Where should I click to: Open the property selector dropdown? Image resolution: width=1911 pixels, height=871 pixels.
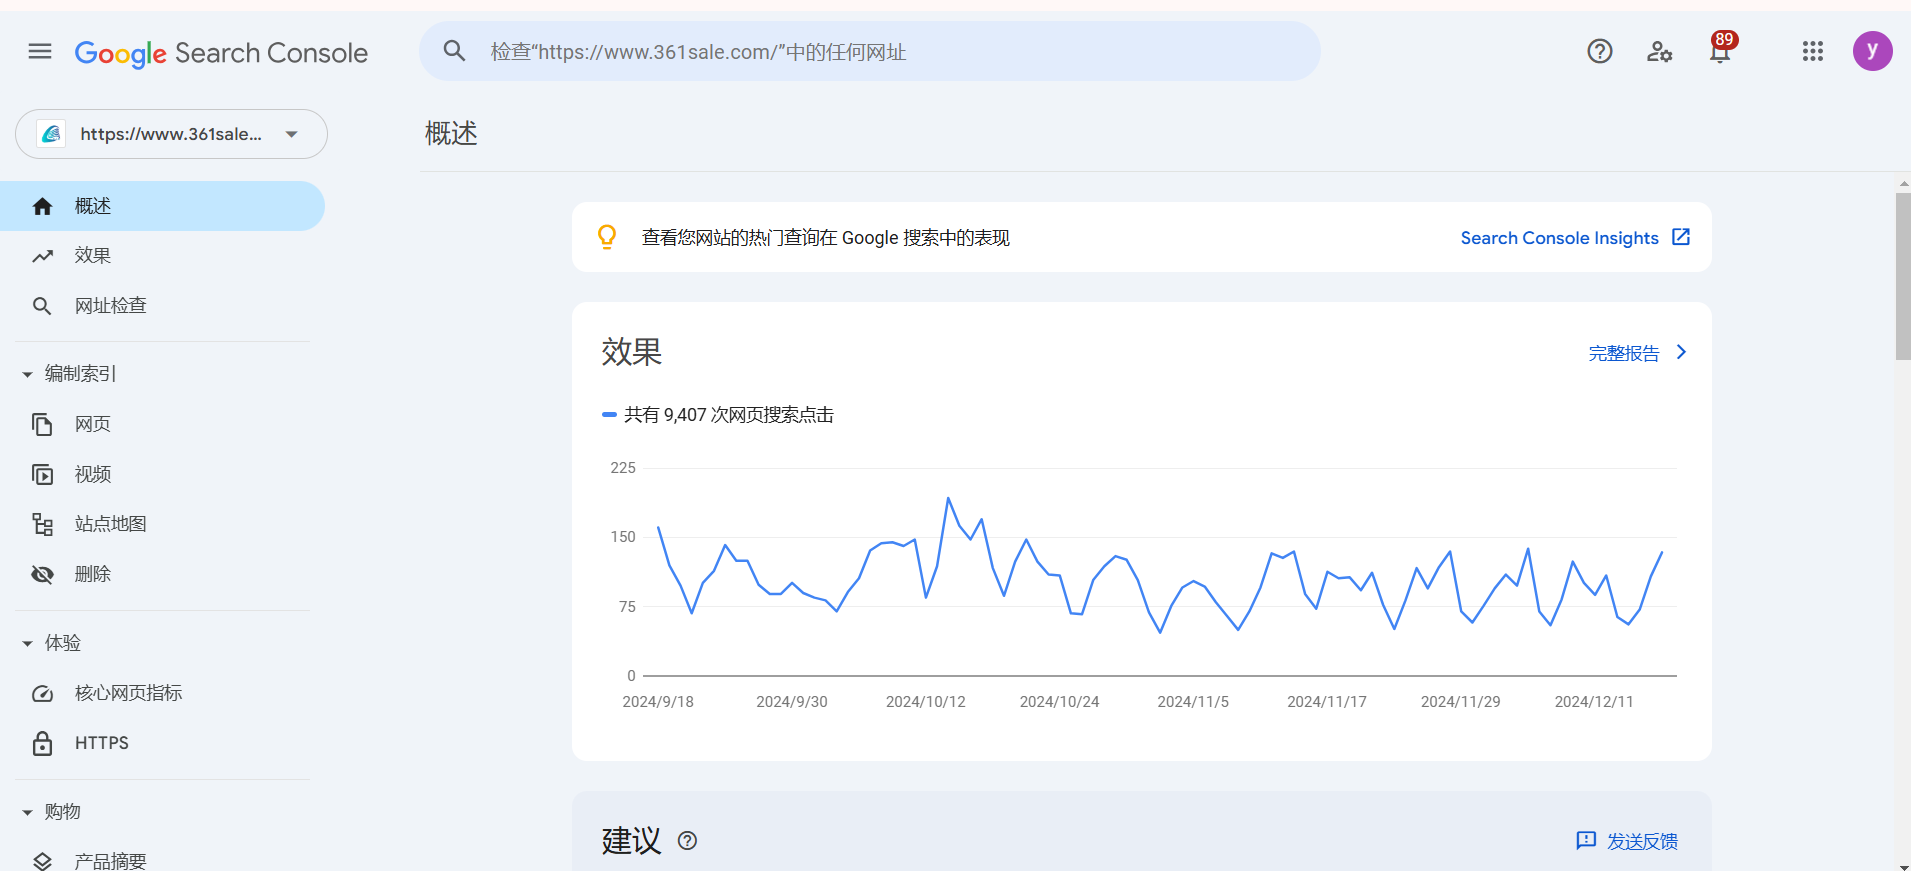(171, 134)
